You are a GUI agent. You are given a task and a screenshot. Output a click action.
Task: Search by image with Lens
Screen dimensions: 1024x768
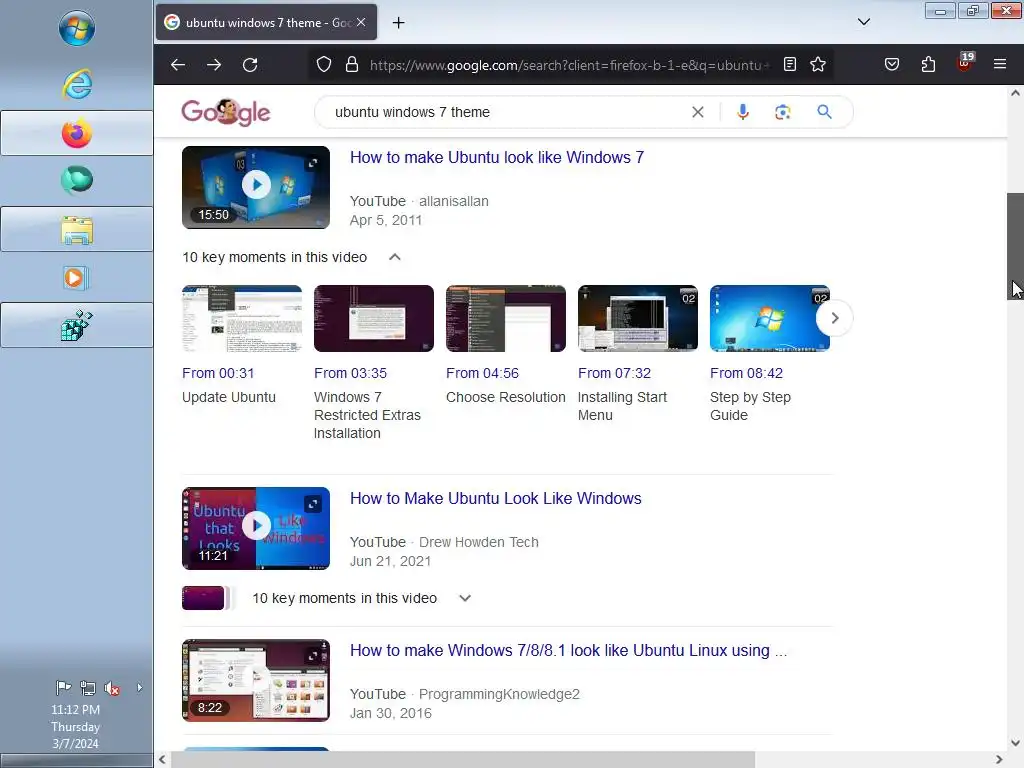782,112
